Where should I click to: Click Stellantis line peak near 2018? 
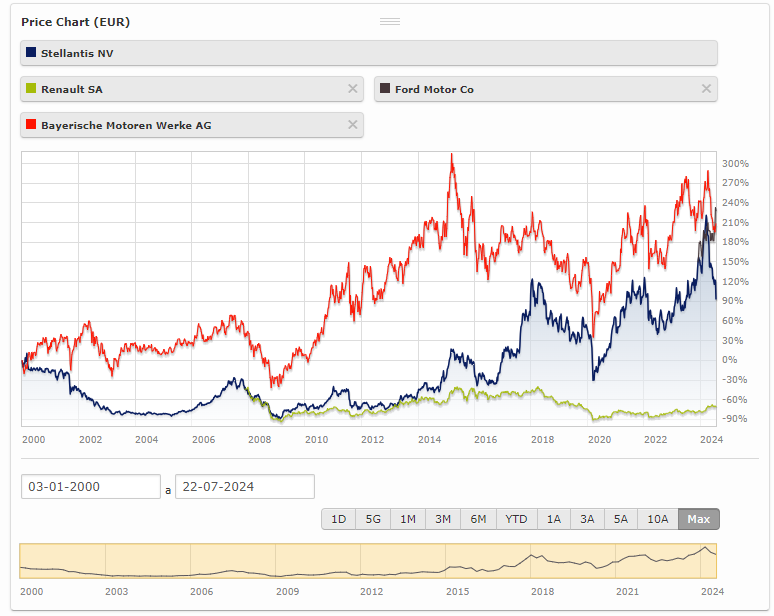point(532,280)
